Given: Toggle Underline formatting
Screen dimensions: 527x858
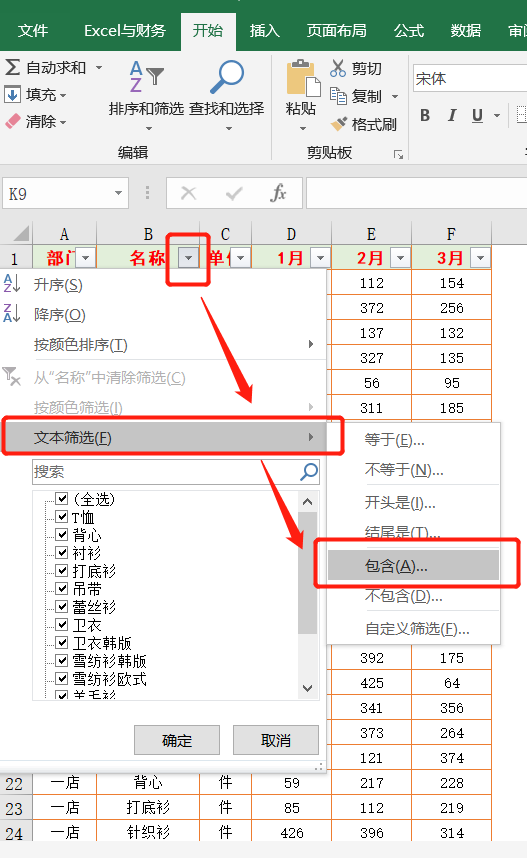Looking at the screenshot, I should click(x=477, y=115).
